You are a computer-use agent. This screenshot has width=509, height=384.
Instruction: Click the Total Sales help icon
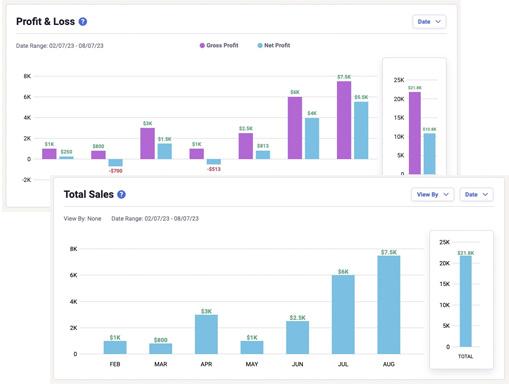(x=122, y=194)
